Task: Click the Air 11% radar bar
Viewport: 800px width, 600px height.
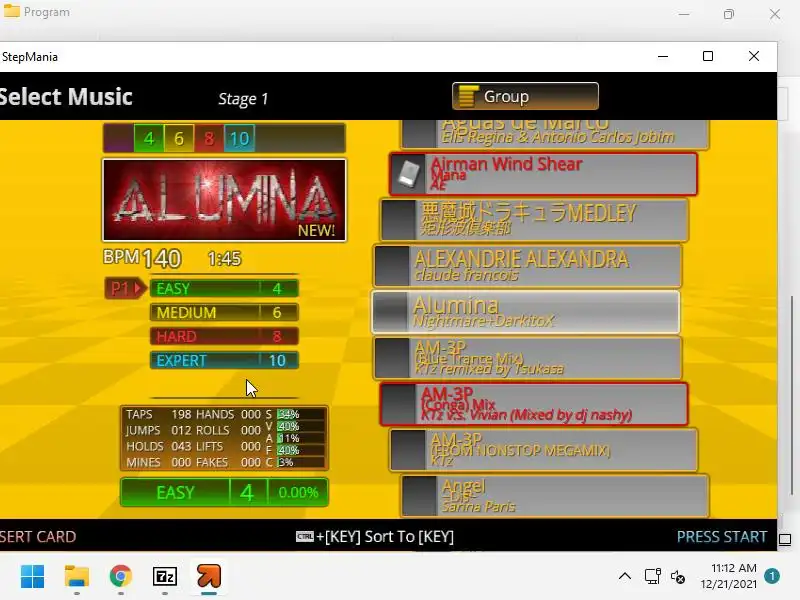Action: click(301, 438)
